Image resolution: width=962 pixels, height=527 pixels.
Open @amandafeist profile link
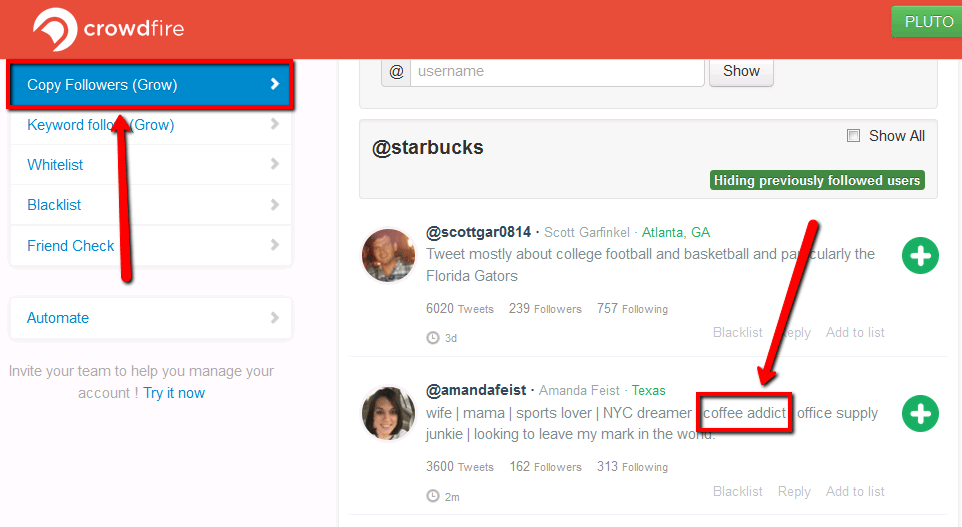tap(476, 390)
